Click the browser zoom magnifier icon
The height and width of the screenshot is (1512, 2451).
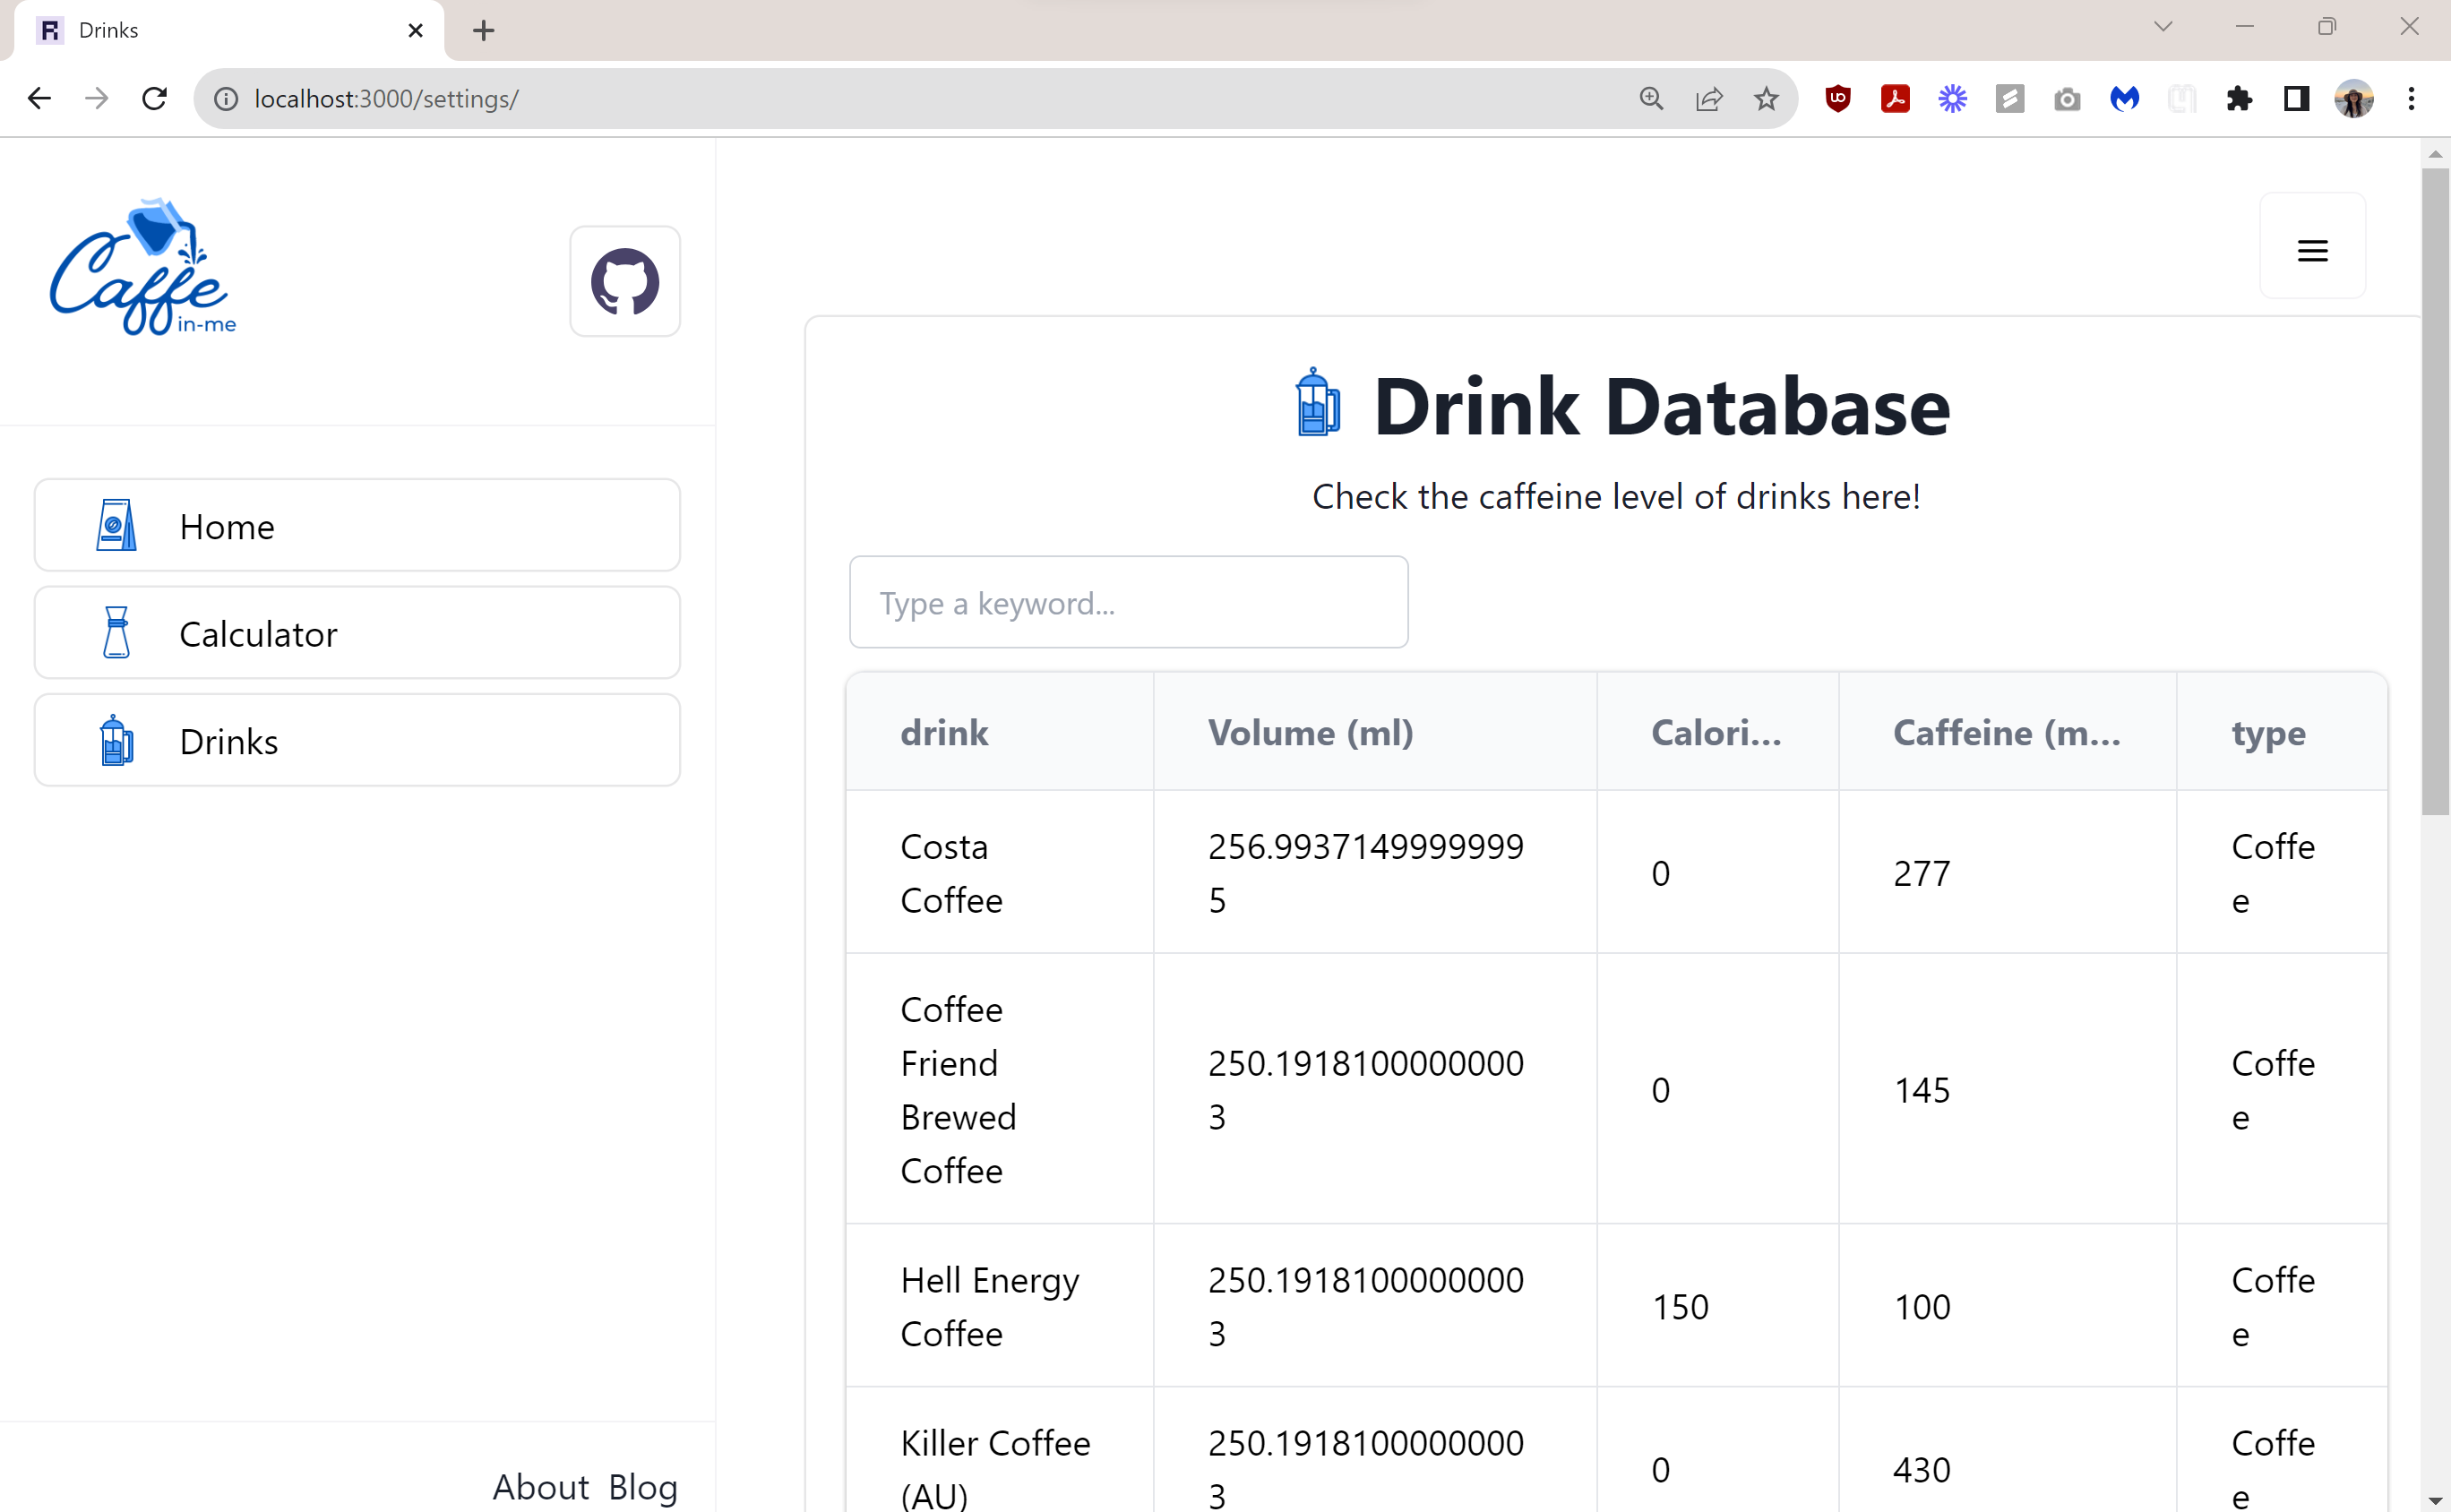tap(1651, 99)
